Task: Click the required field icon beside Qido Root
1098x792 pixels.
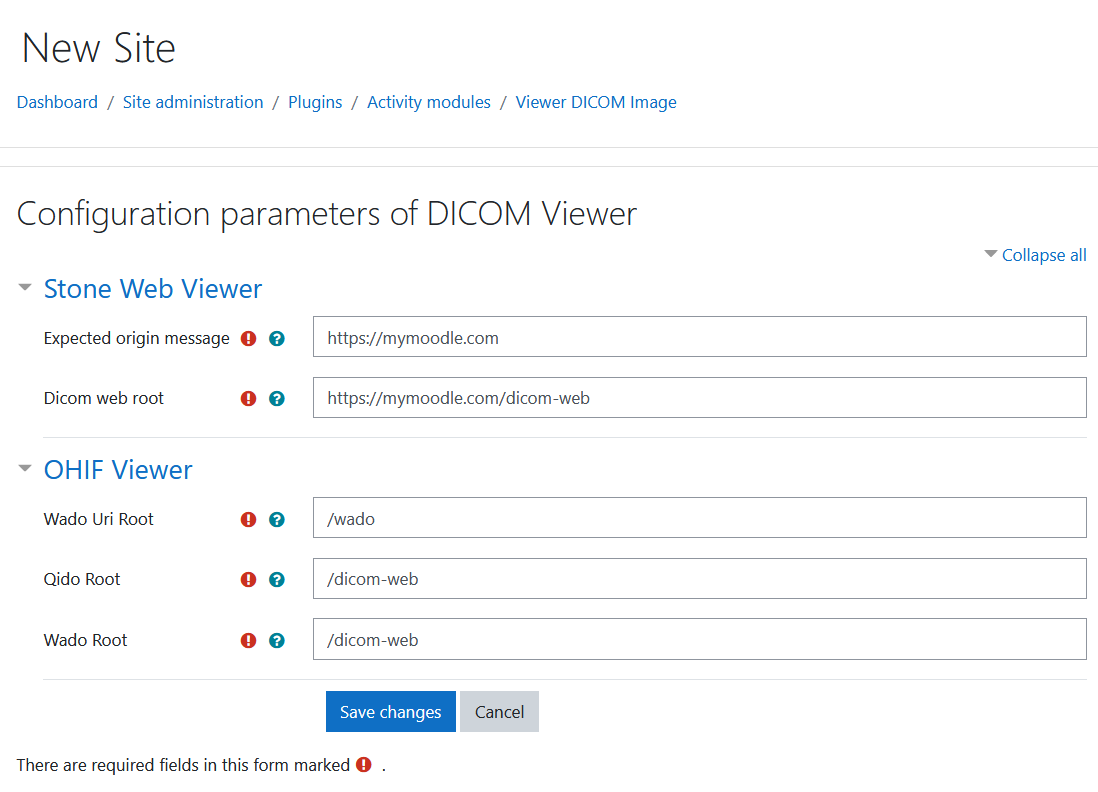Action: pos(248,578)
